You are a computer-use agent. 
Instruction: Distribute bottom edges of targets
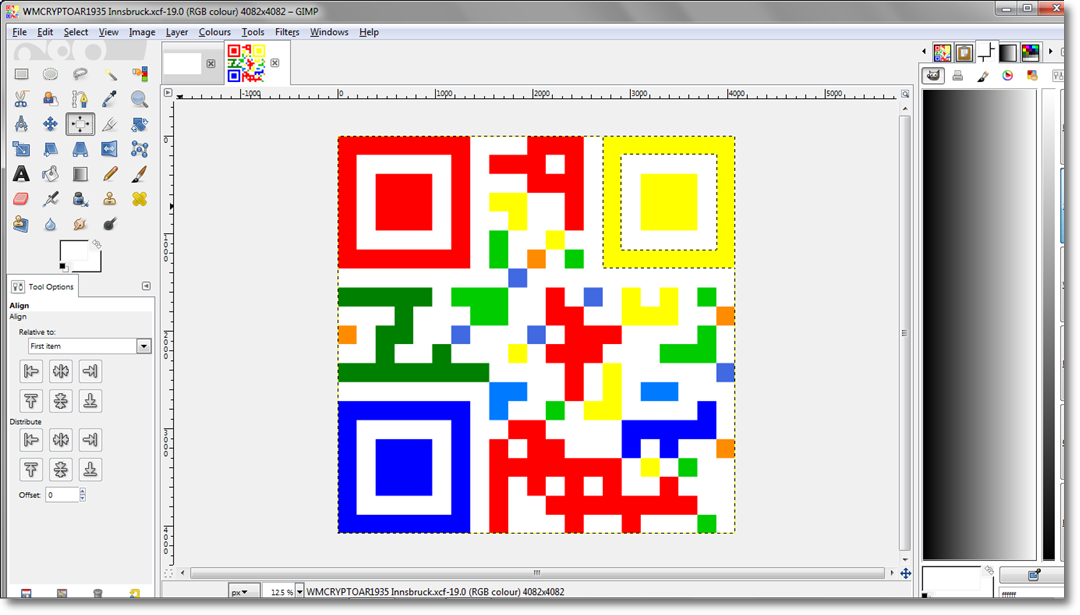coord(90,470)
